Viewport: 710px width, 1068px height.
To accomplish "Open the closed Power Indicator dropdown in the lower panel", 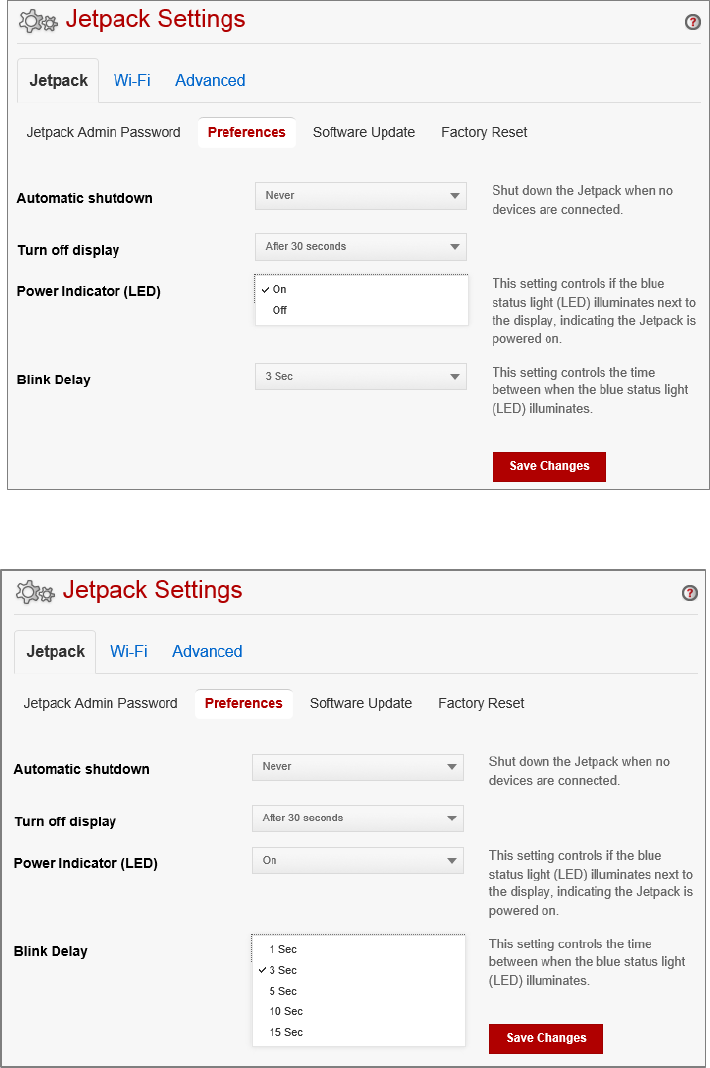I will click(357, 860).
